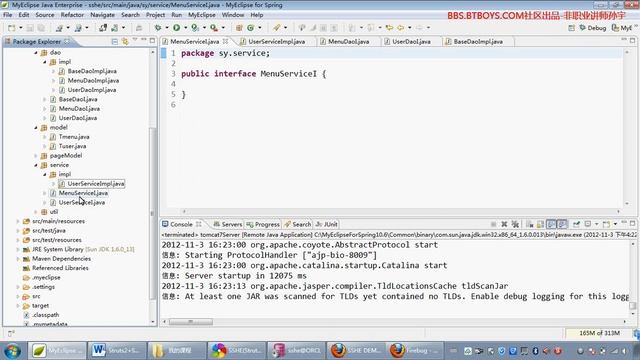Switch to the UserDaoI.java editor tab
The height and width of the screenshot is (360, 640).
411,42
